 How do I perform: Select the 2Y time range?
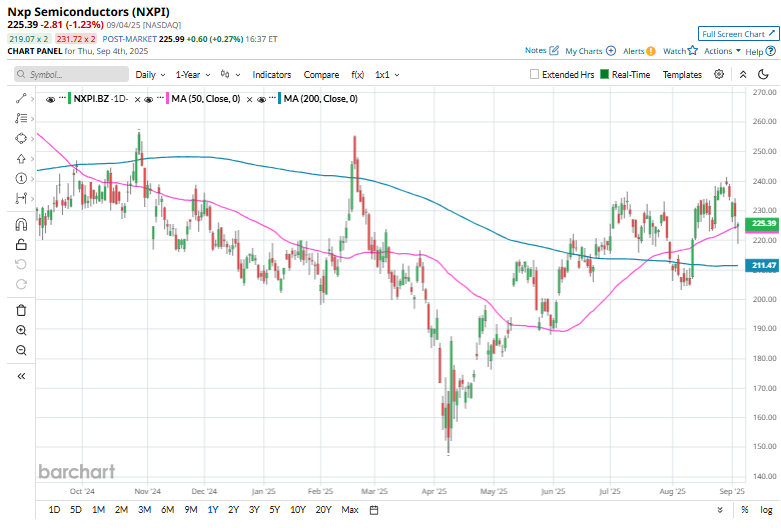(234, 510)
